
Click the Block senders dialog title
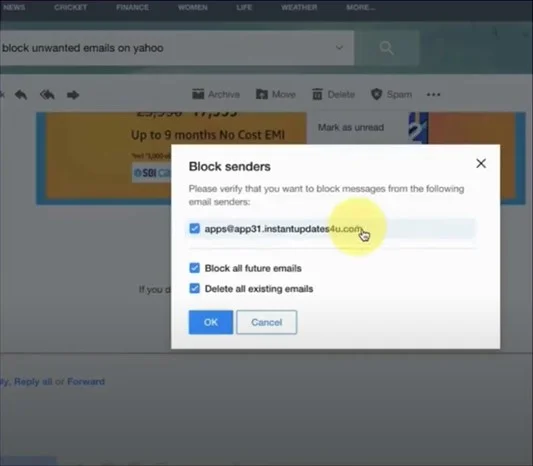[x=230, y=167]
